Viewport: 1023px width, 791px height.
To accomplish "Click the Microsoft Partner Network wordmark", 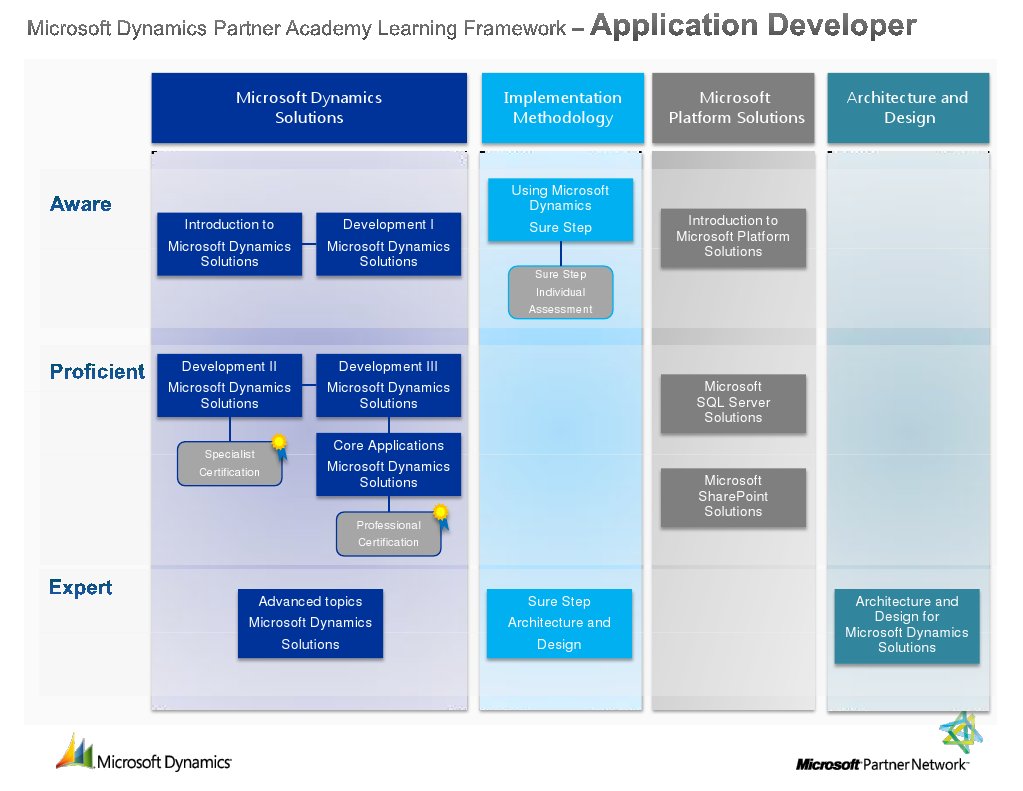I will tap(882, 764).
